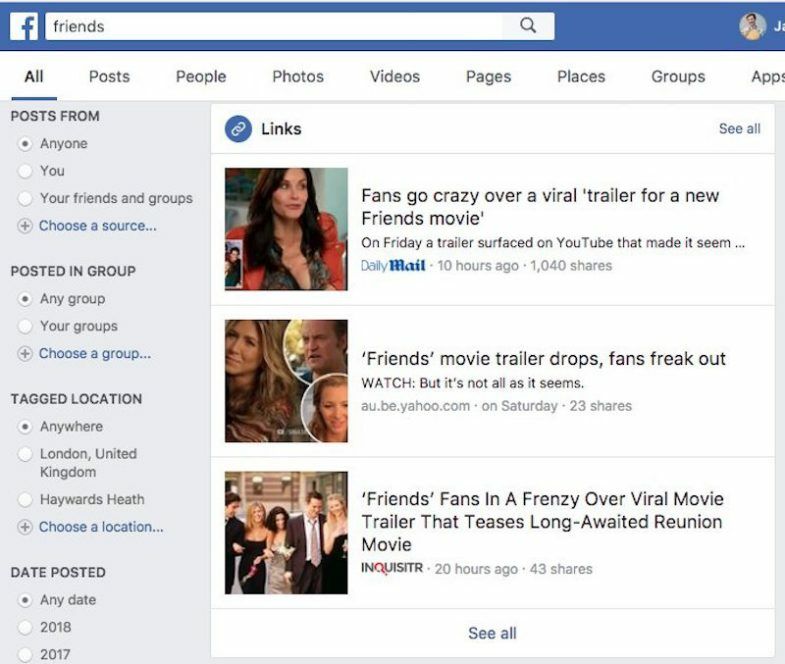Select Your friends and groups option

pos(25,198)
